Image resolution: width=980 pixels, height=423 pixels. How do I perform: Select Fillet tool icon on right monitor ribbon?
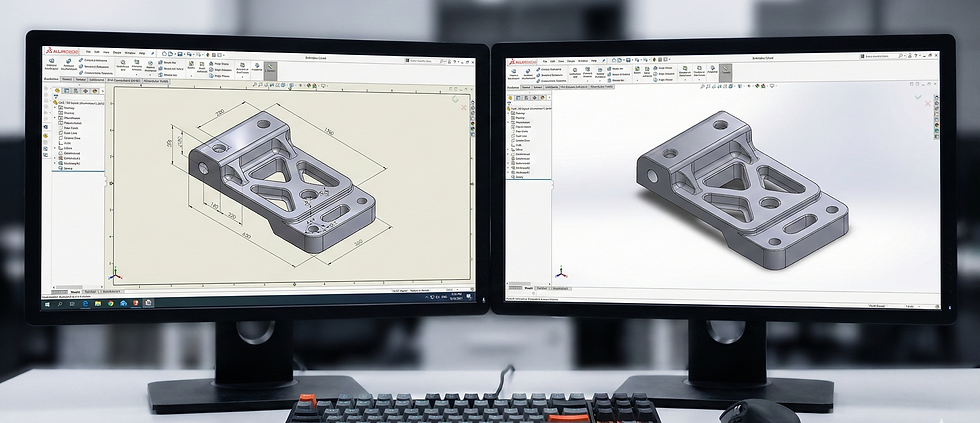click(x=637, y=69)
